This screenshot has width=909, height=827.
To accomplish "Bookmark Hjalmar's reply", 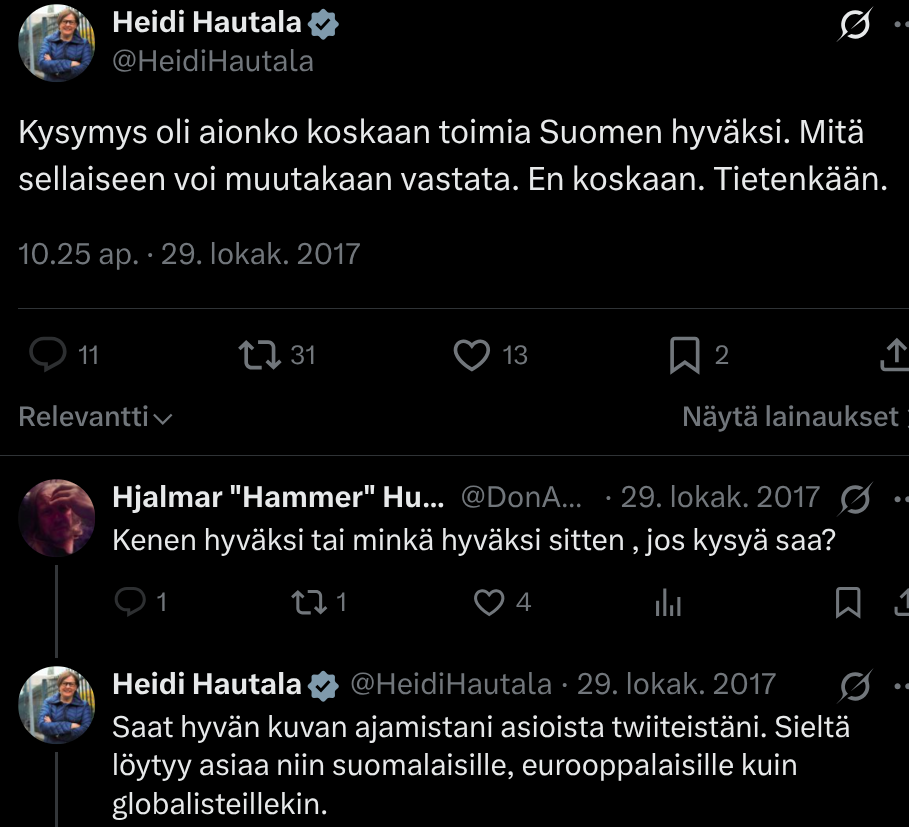I will click(848, 602).
